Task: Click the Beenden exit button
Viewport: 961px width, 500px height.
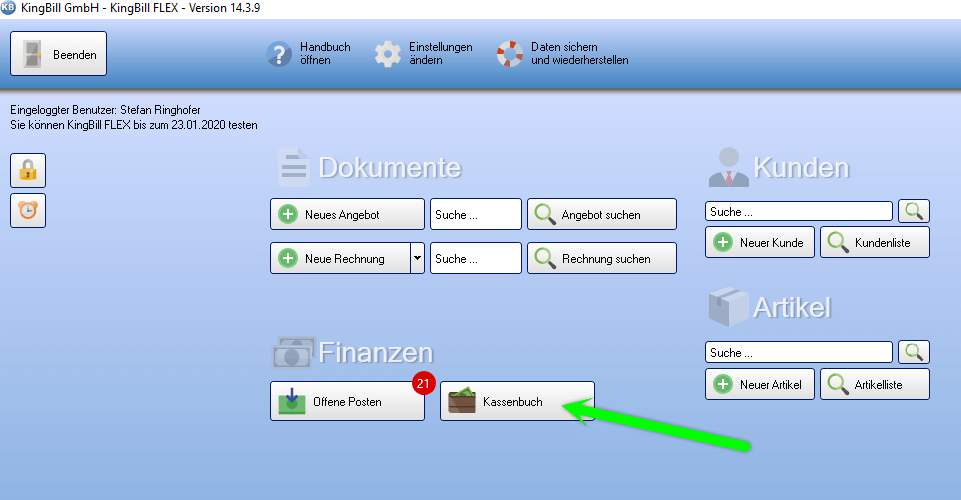Action: coord(58,54)
